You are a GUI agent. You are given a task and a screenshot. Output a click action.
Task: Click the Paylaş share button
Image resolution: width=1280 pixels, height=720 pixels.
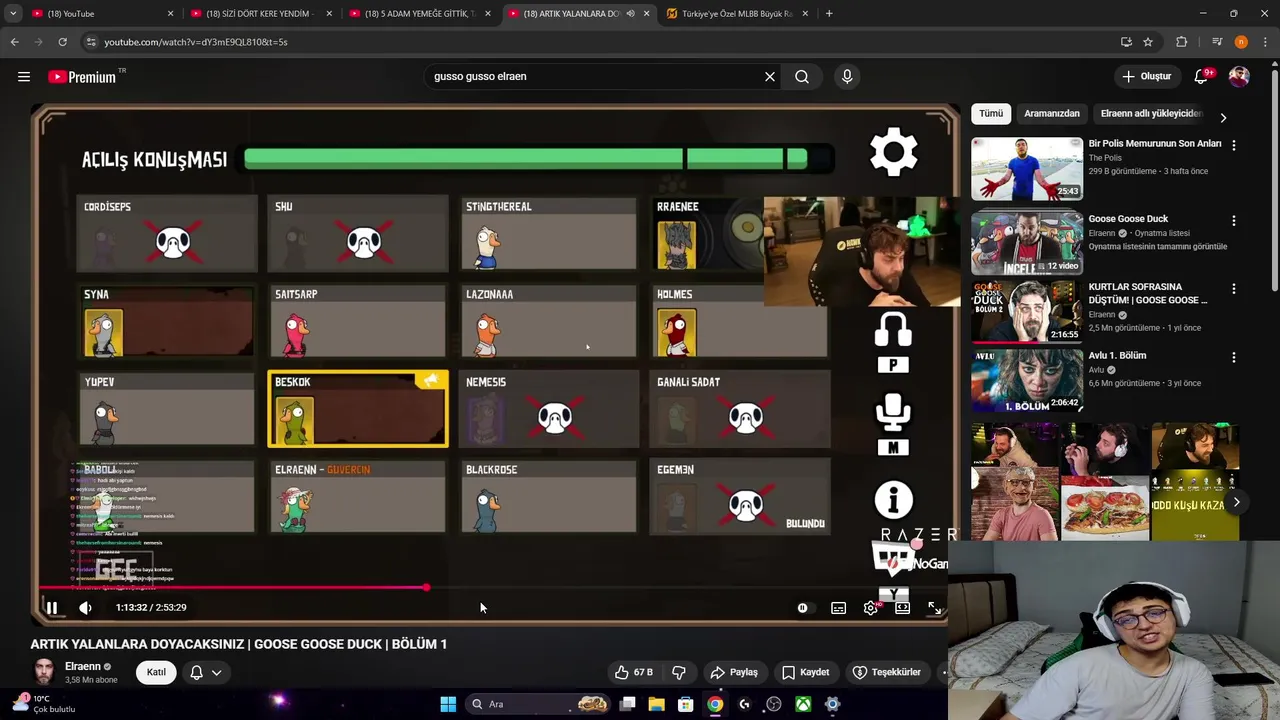click(x=733, y=672)
